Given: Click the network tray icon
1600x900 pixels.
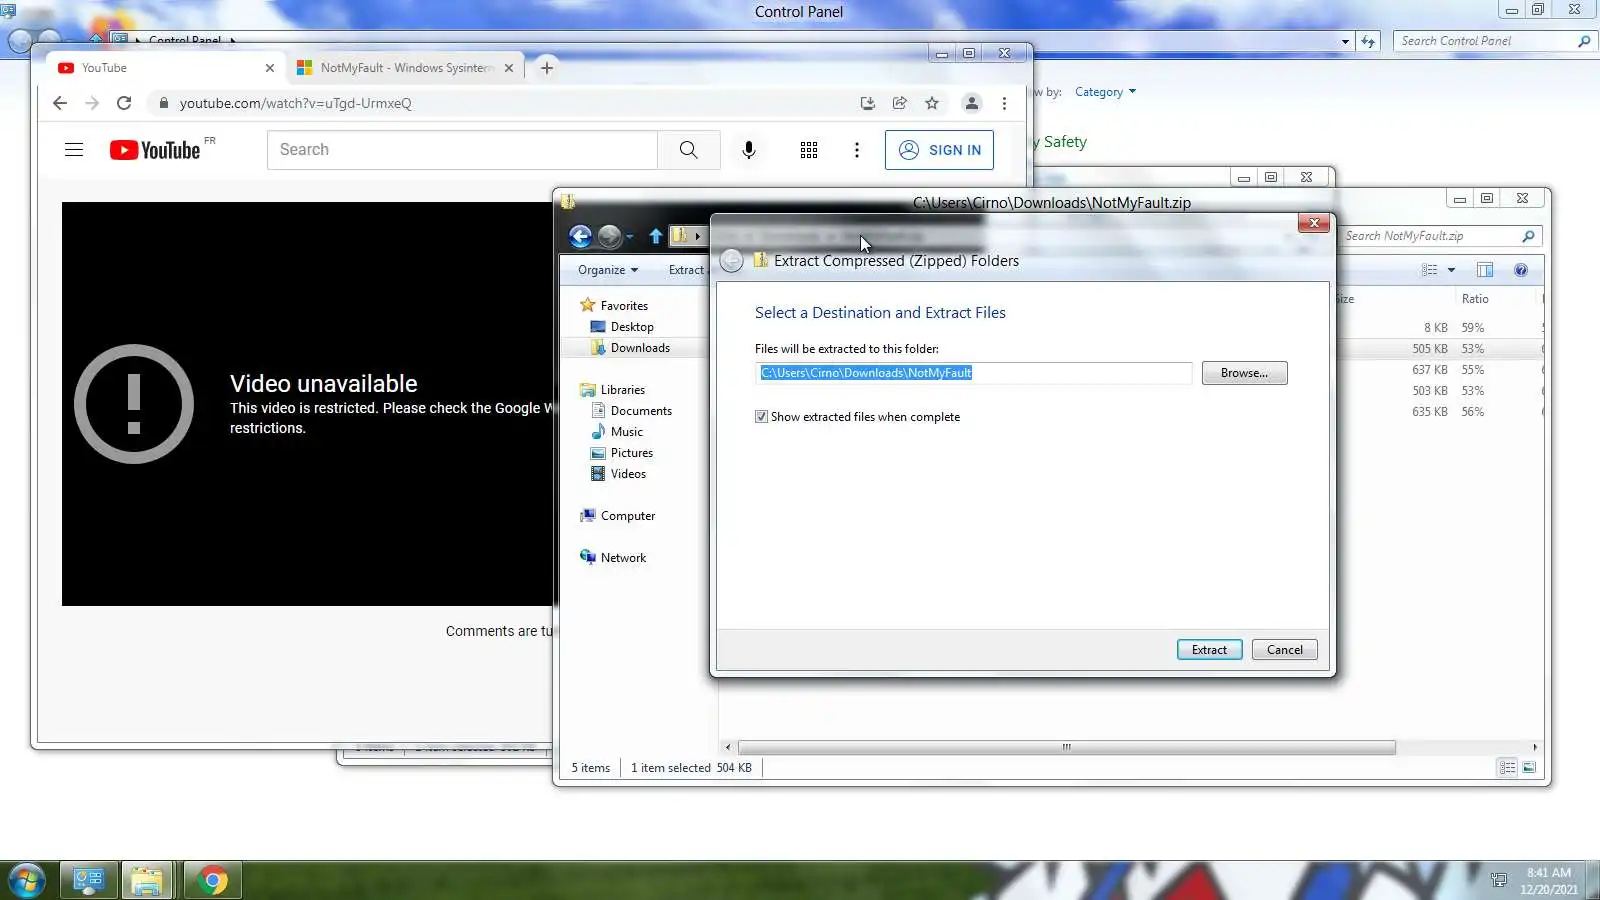Looking at the screenshot, I should coord(1498,881).
